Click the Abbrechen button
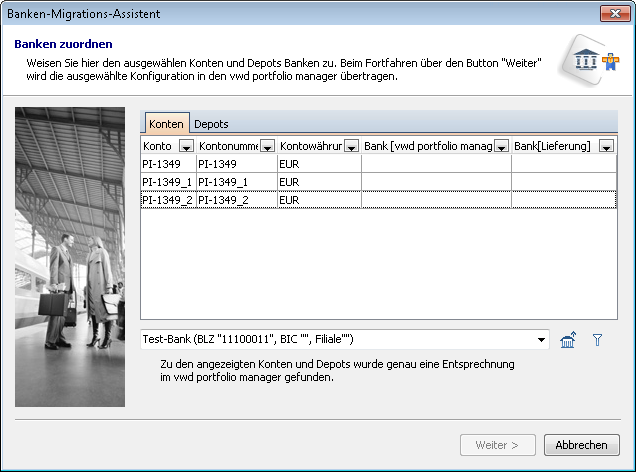Image resolution: width=636 pixels, height=472 pixels. tap(582, 444)
